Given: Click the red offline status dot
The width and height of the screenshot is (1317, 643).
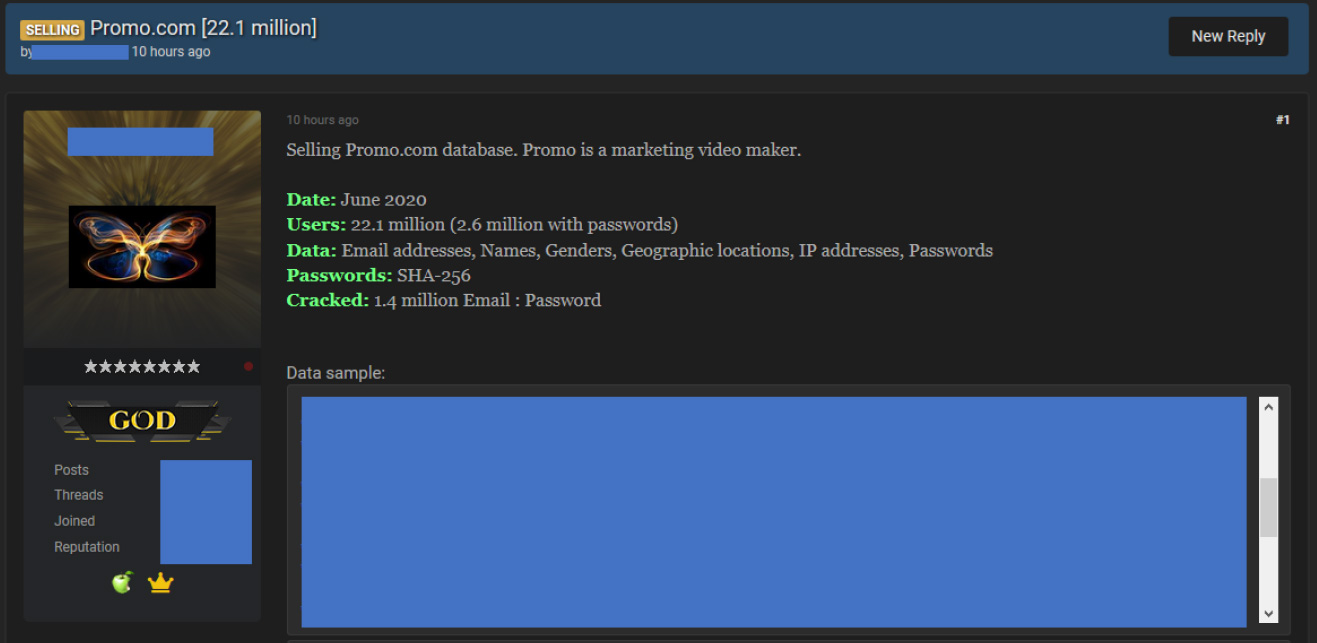Looking at the screenshot, I should [248, 367].
